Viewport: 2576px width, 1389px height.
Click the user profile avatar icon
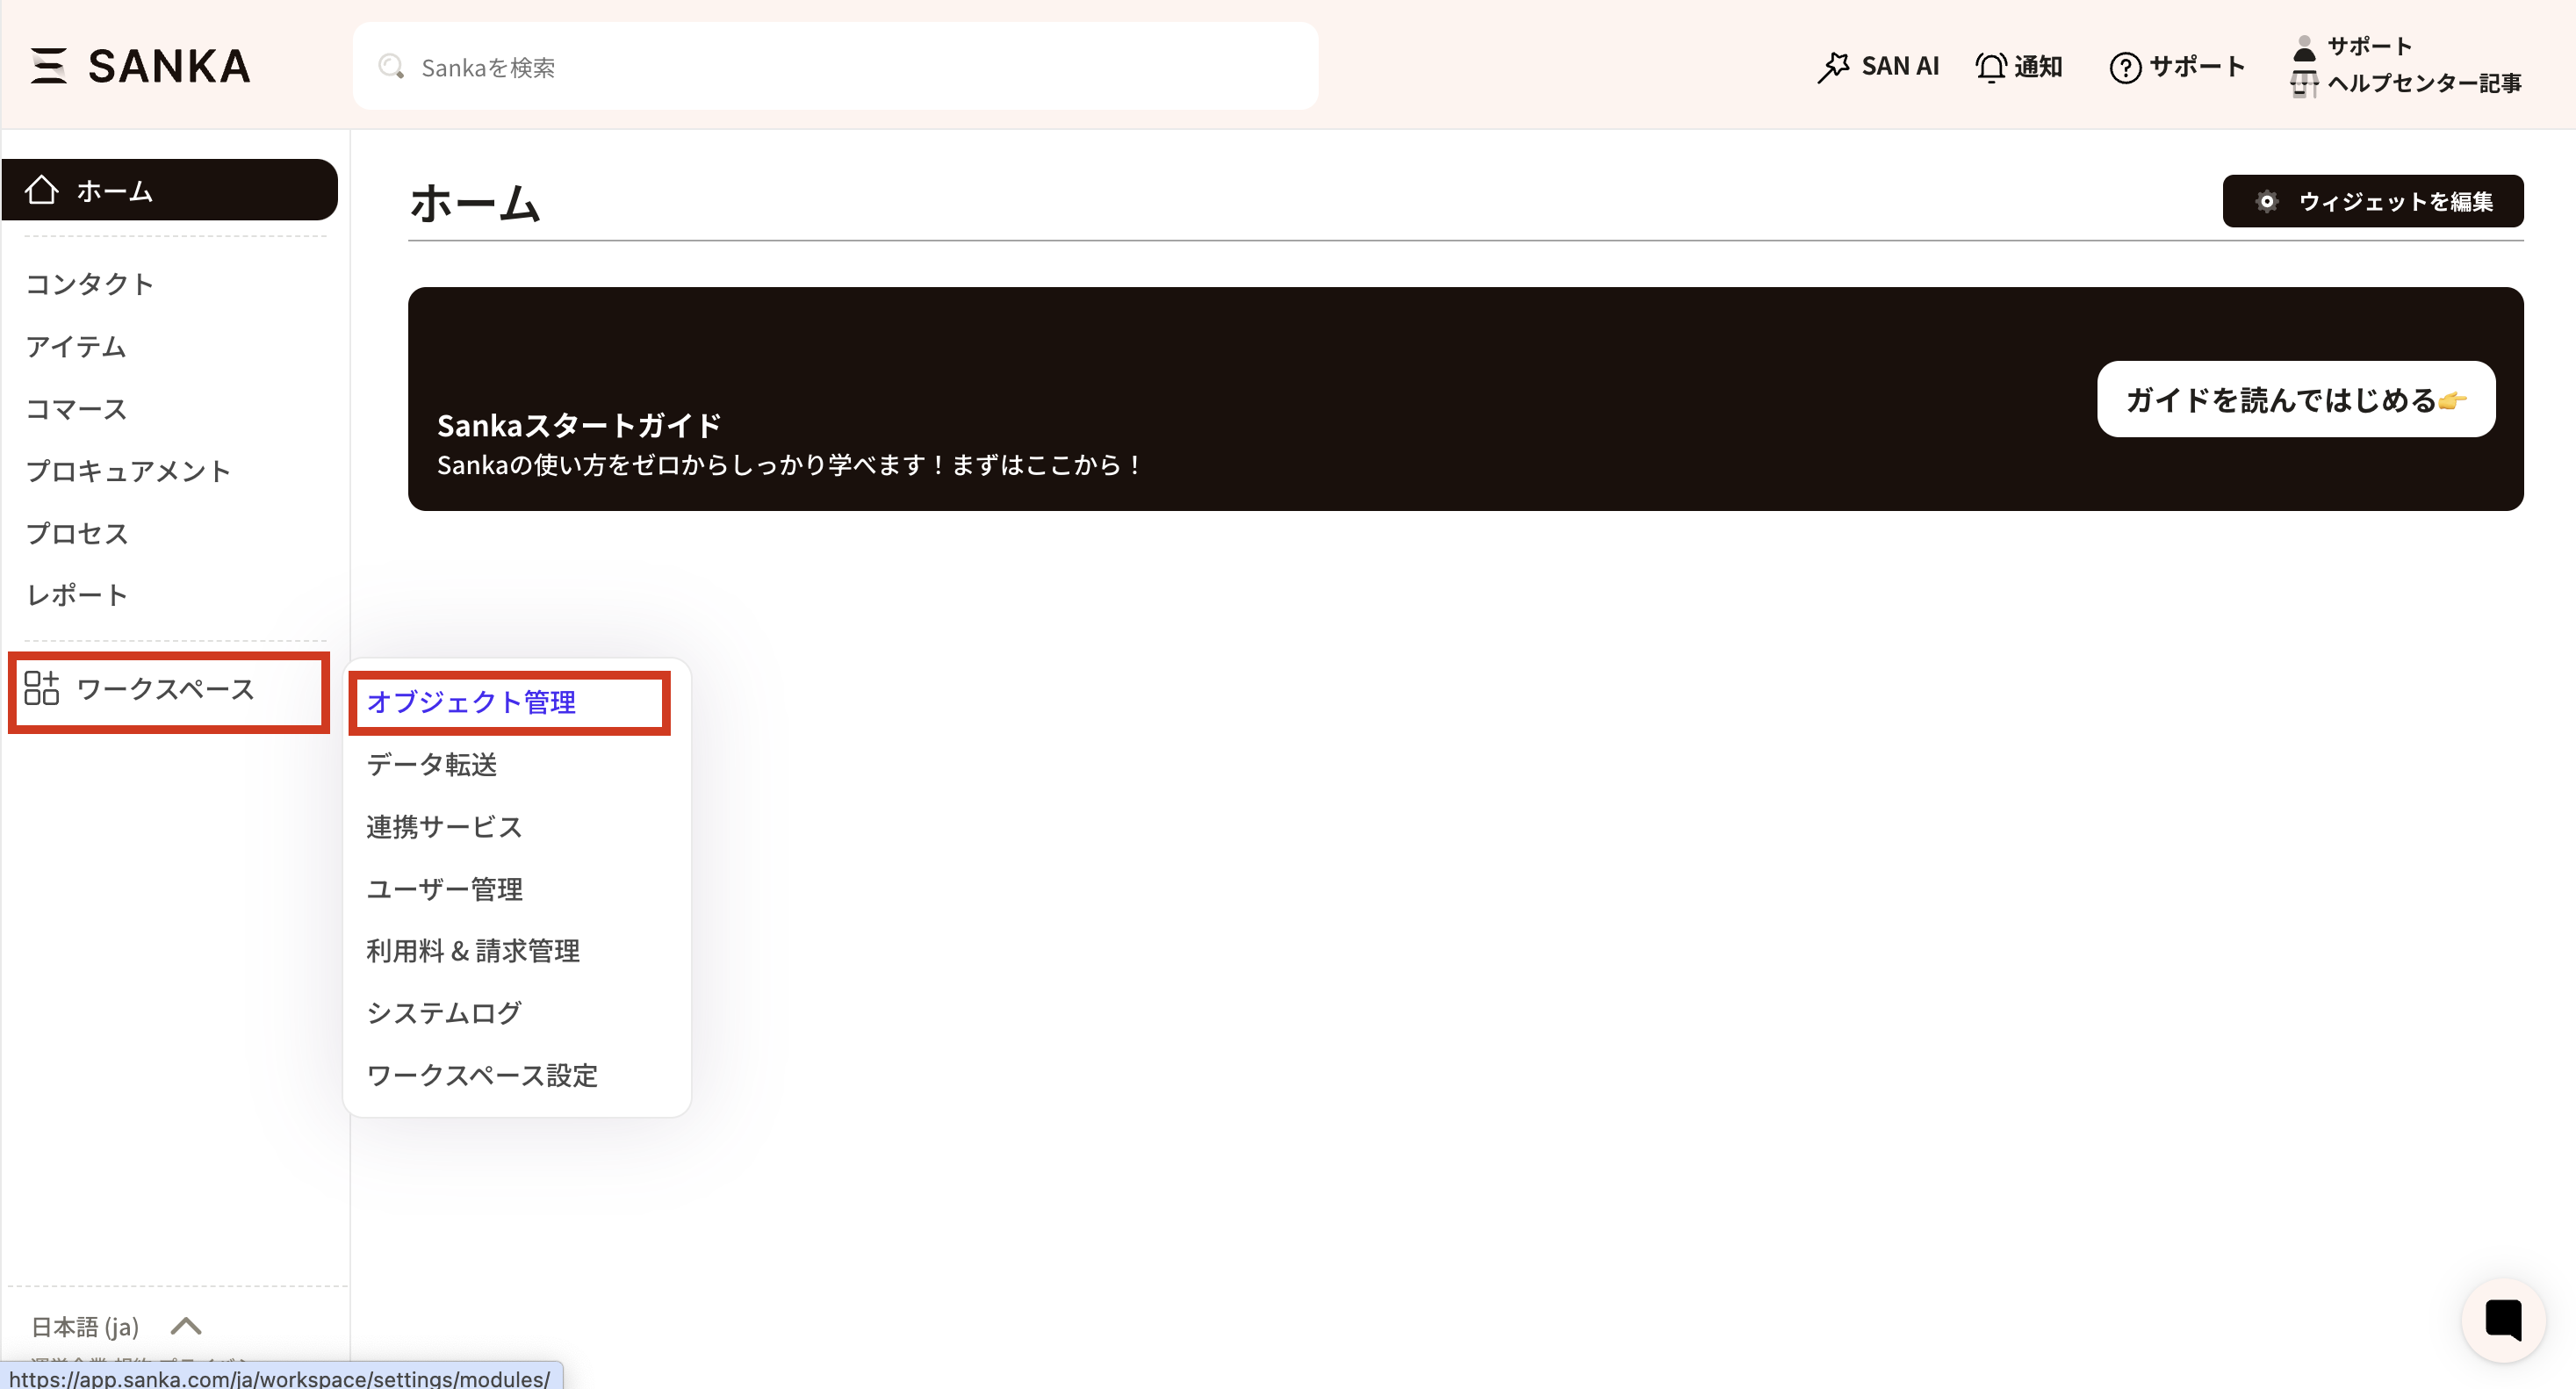coord(2304,47)
